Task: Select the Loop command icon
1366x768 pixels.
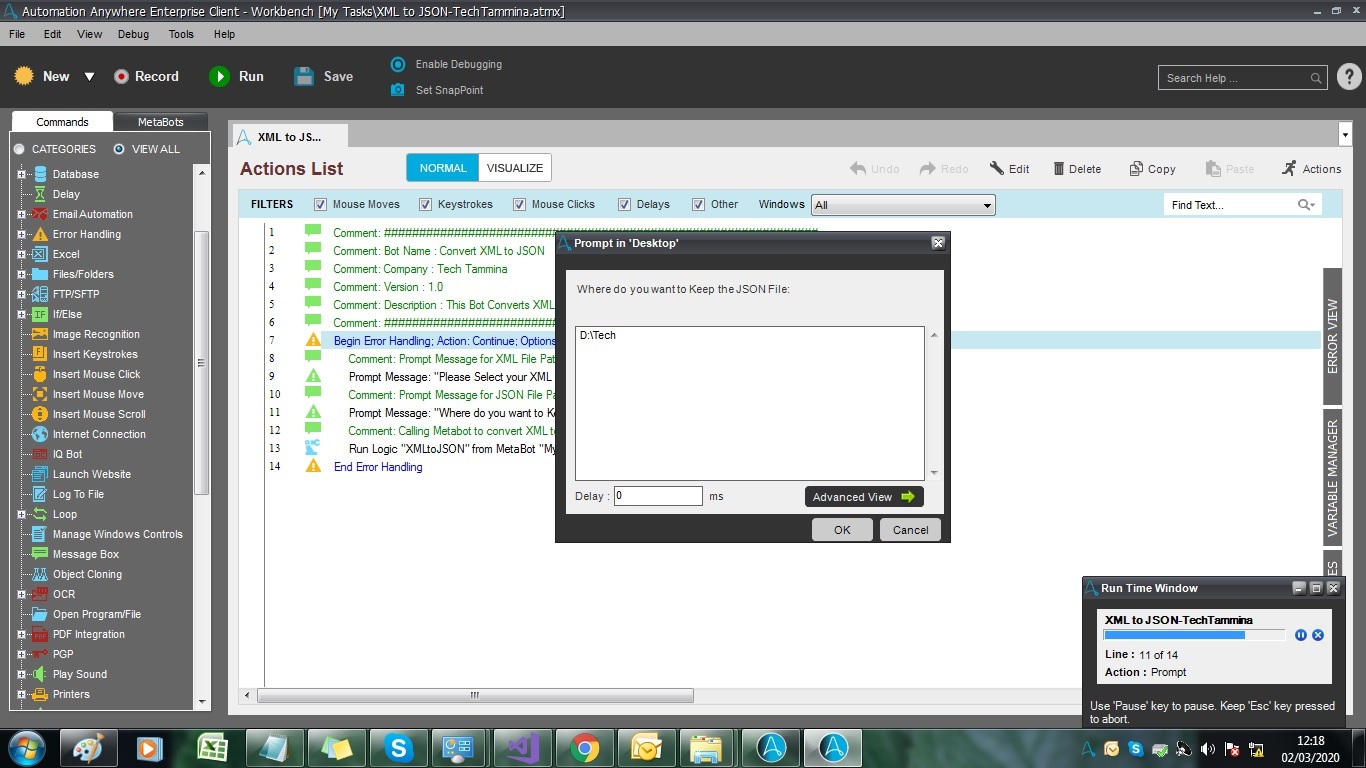Action: [40, 514]
